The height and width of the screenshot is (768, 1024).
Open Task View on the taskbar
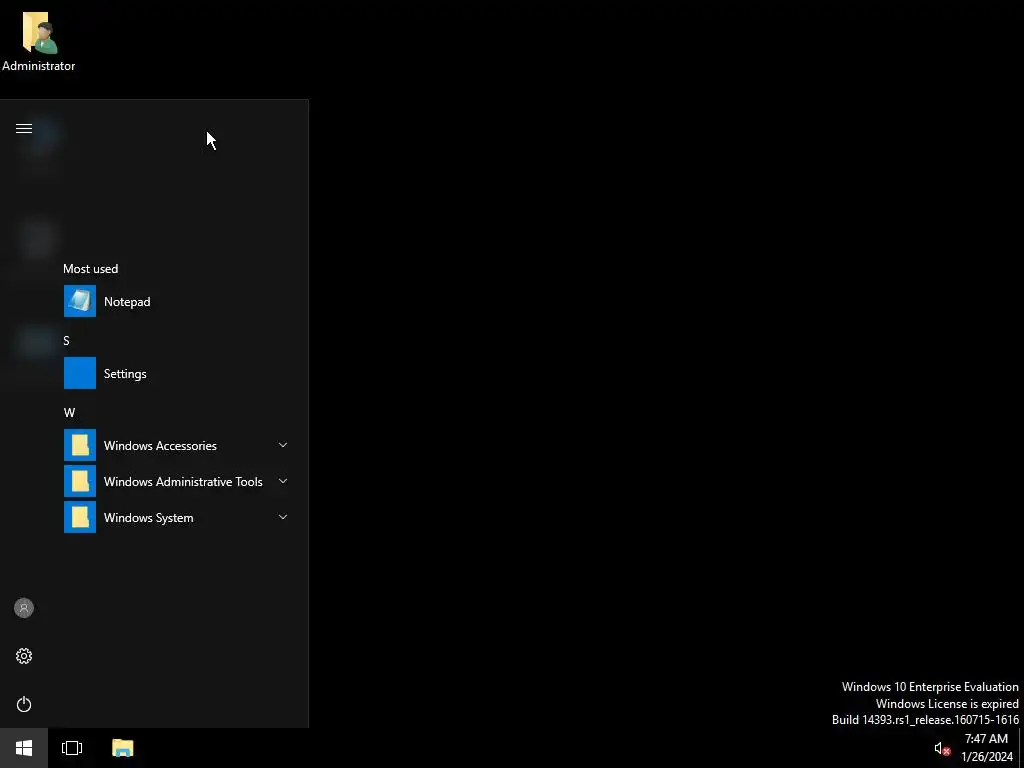72,748
